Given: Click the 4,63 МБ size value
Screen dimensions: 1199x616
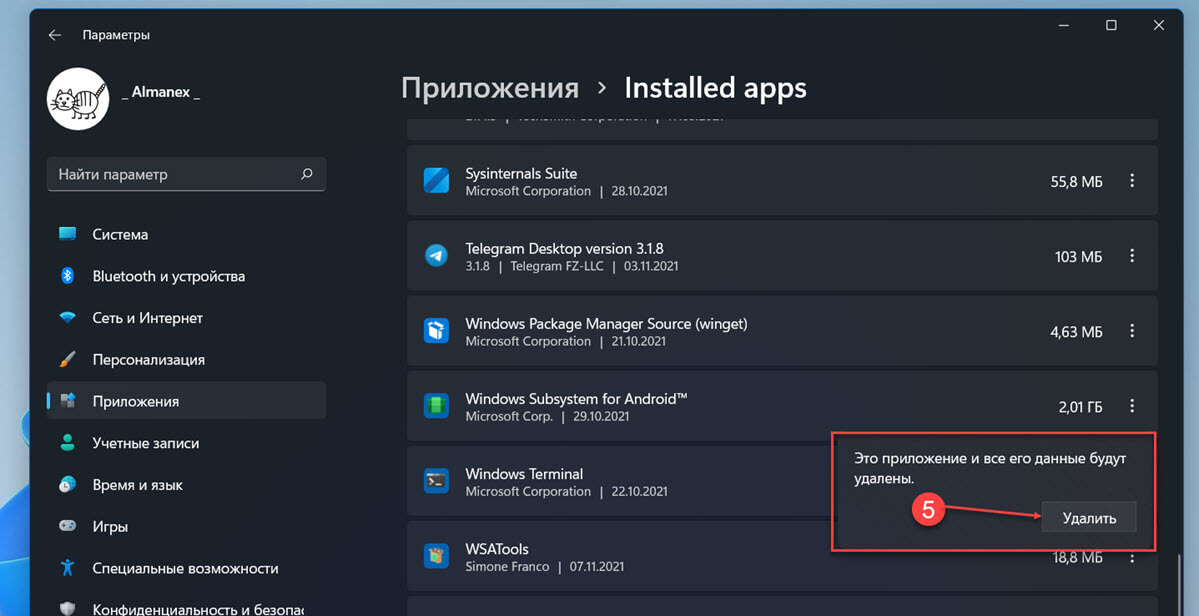Looking at the screenshot, I should pyautogui.click(x=1076, y=332).
